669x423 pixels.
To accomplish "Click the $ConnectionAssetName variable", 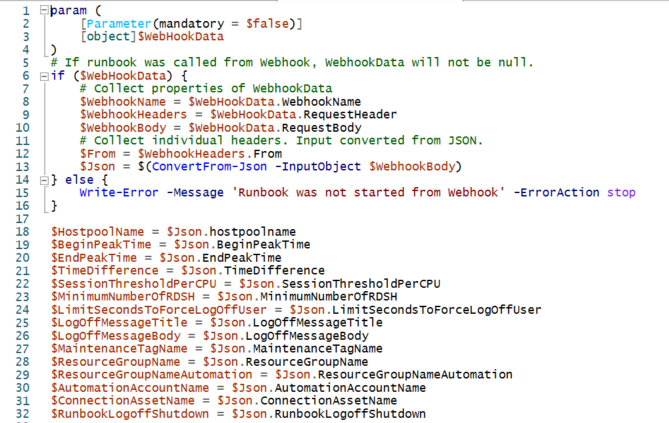I will pyautogui.click(x=123, y=401).
